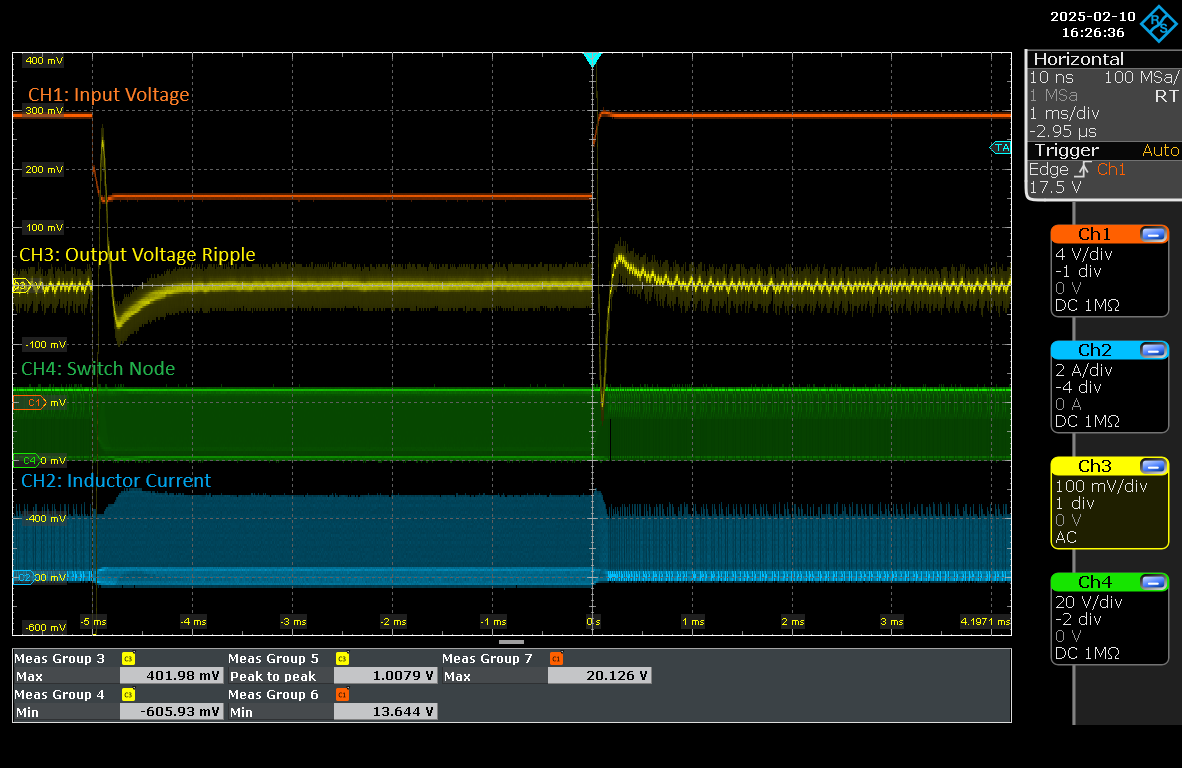Open Ch3 AC coupling setting
The image size is (1182, 768).
[x=1066, y=537]
